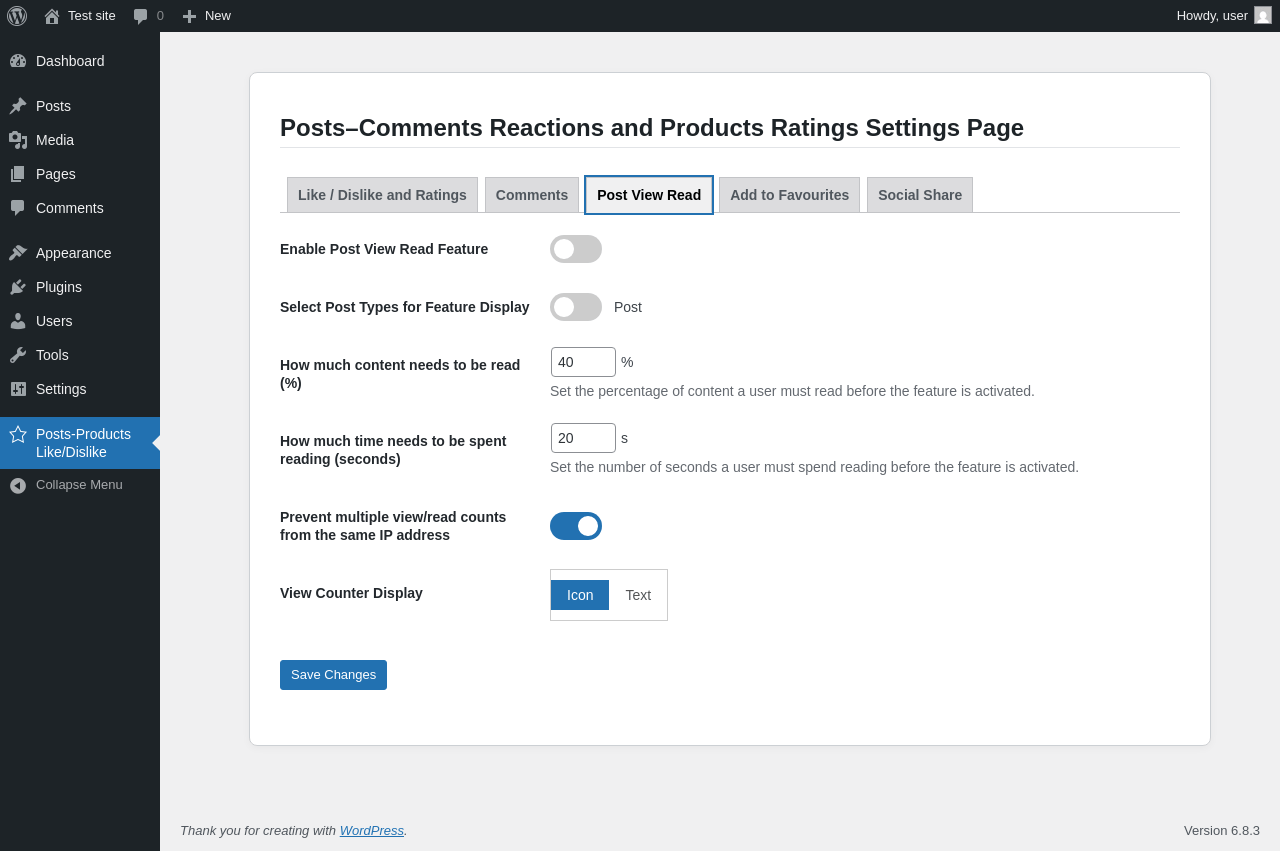Click the Posts-Products Like/Dislike star icon
This screenshot has height=851, width=1280.
click(x=18, y=435)
